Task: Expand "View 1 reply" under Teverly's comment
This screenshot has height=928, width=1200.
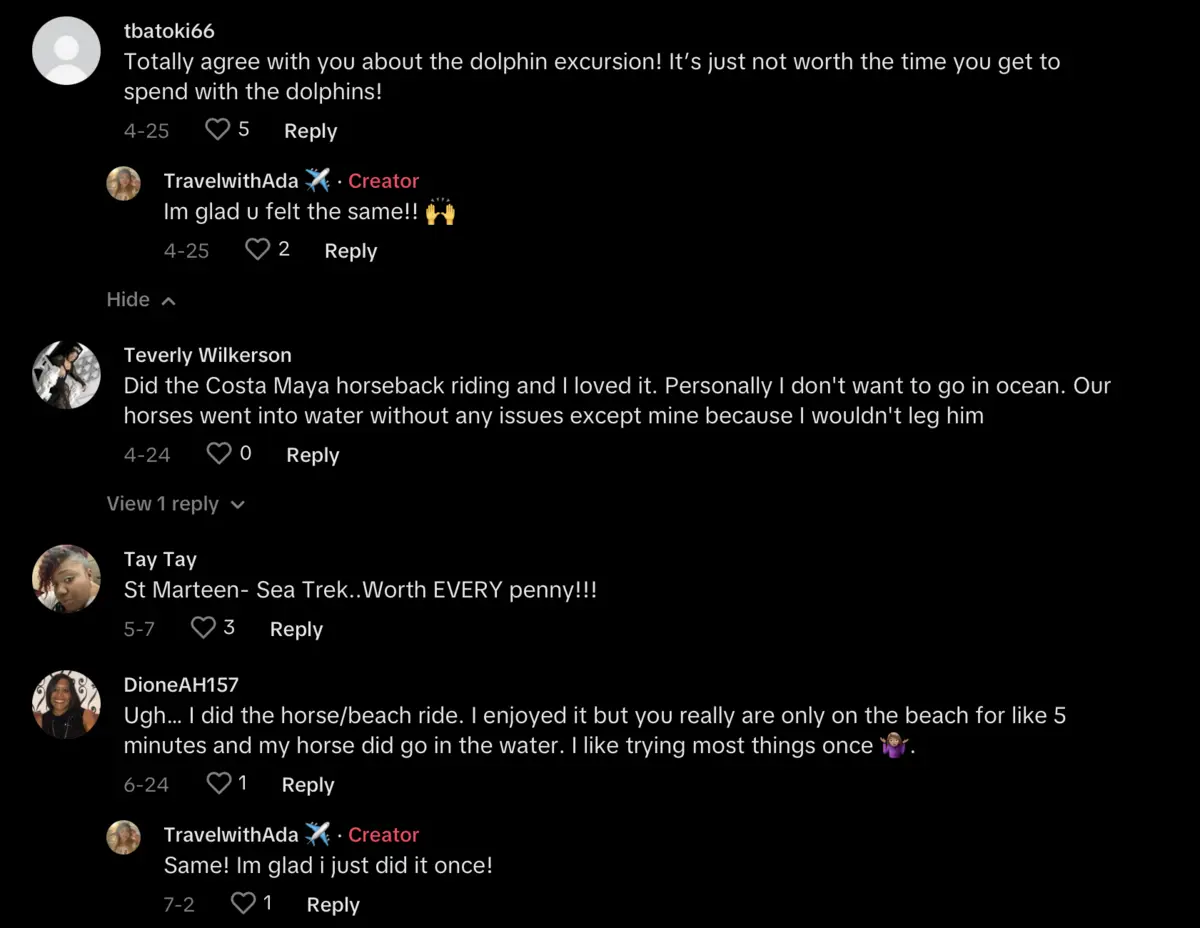Action: click(x=175, y=504)
